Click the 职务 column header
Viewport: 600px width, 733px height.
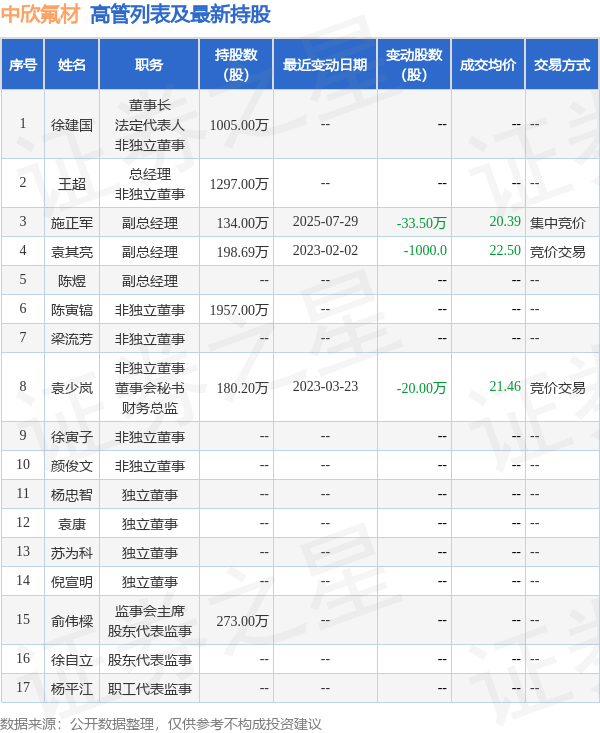tap(149, 65)
